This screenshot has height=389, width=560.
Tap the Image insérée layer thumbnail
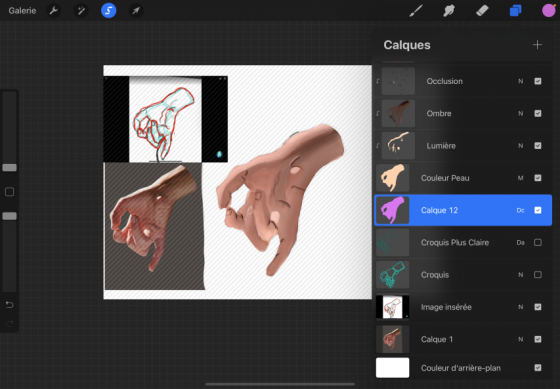(392, 307)
